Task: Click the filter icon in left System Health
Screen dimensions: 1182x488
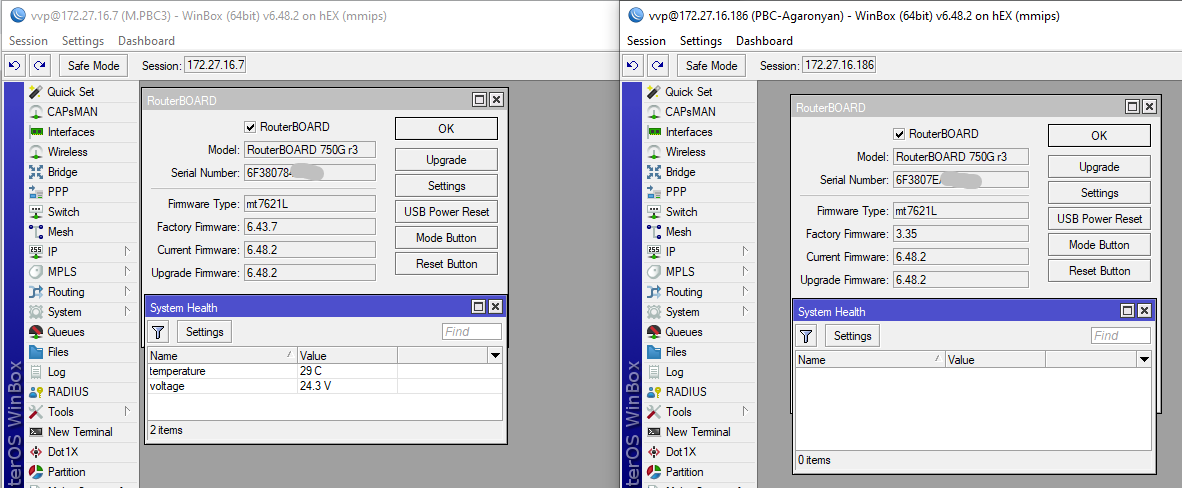Action: 158,331
